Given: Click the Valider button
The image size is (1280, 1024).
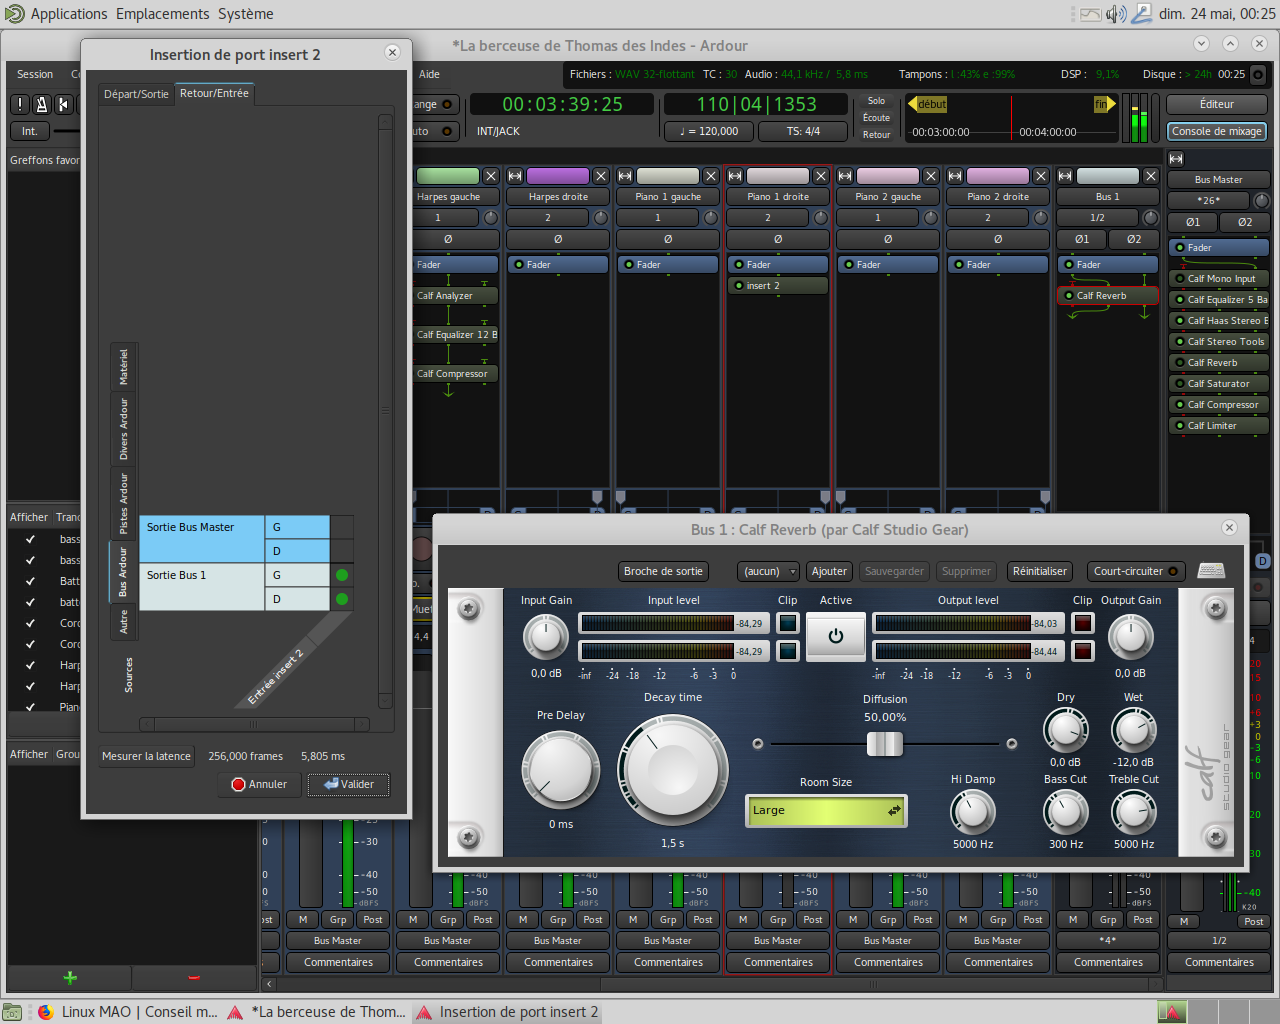Looking at the screenshot, I should (x=348, y=784).
